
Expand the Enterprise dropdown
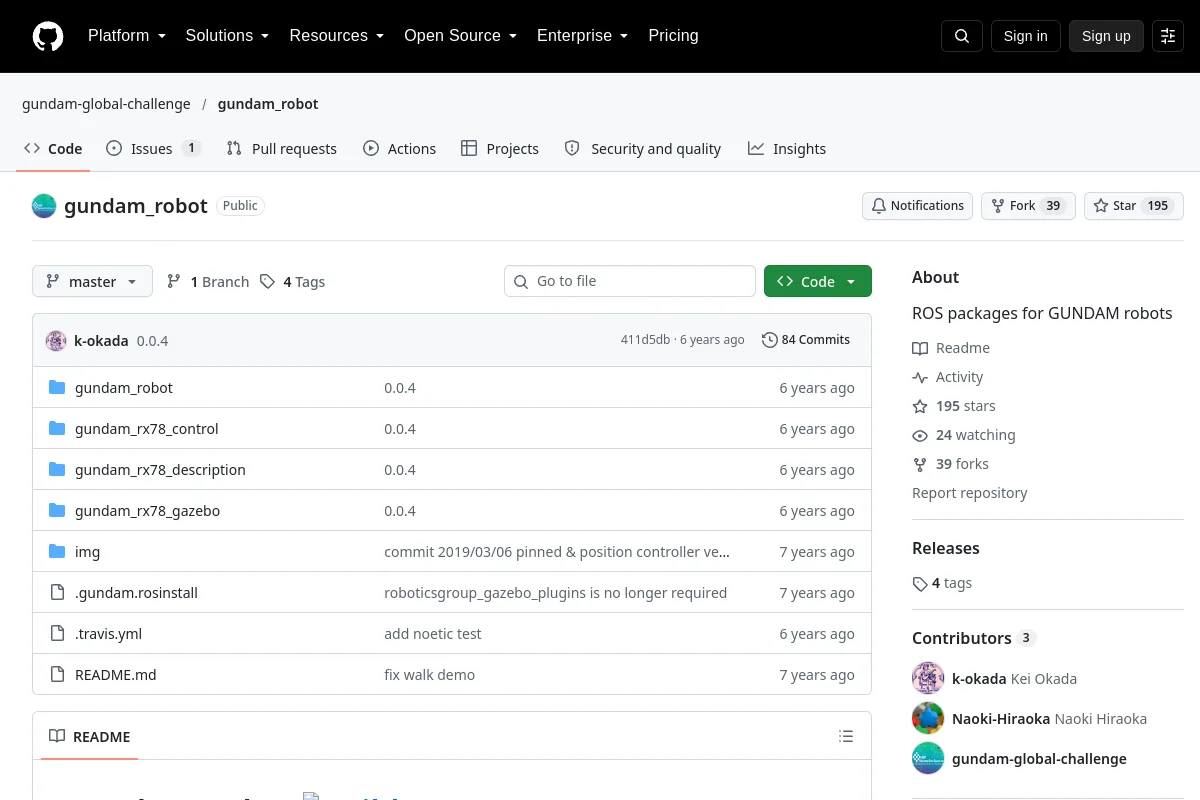coord(583,36)
